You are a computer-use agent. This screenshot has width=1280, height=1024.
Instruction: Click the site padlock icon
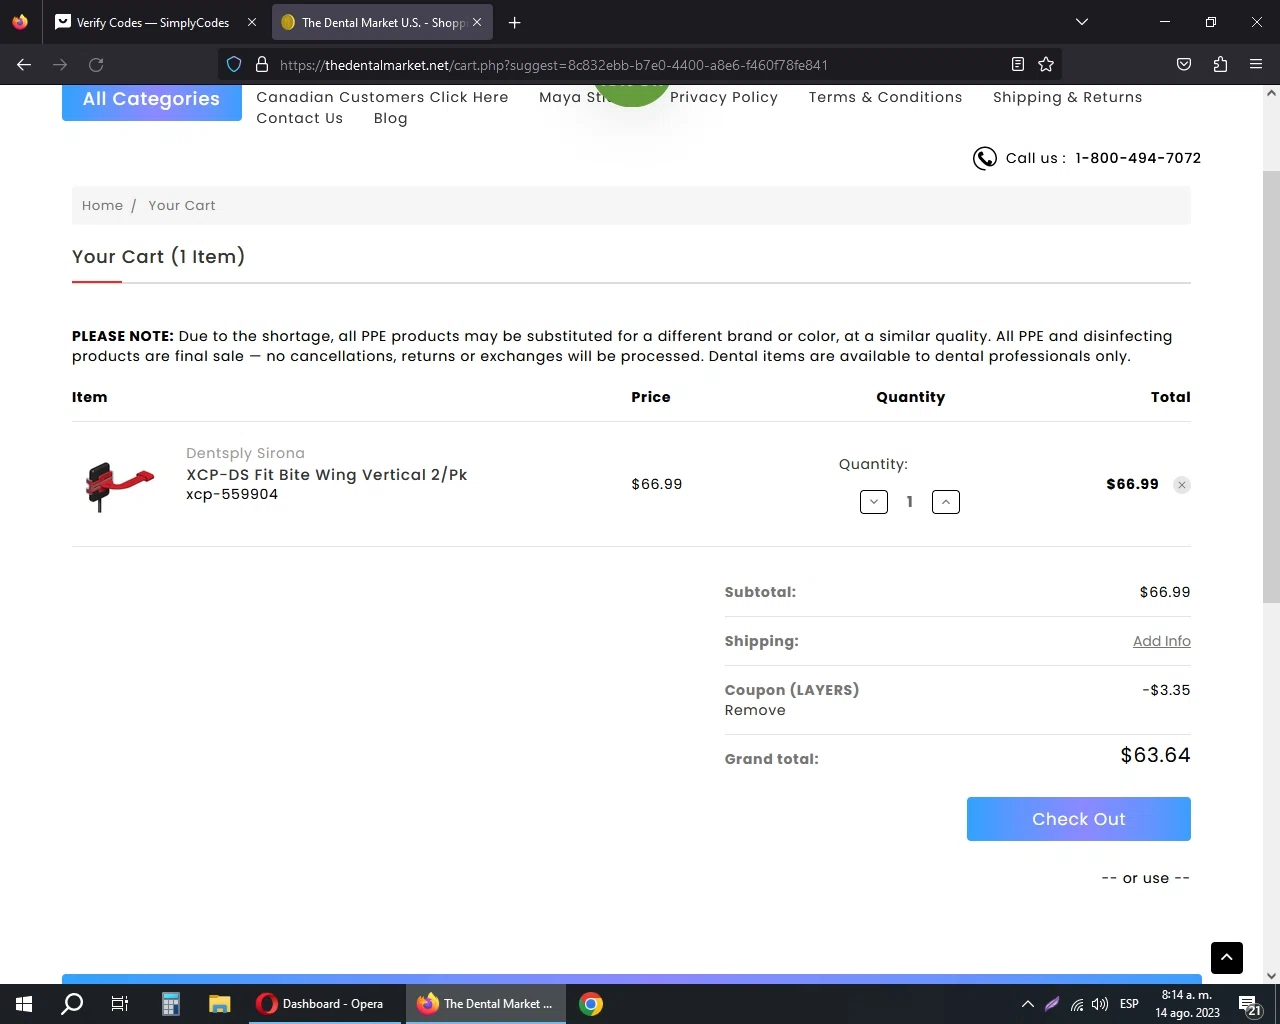262,65
